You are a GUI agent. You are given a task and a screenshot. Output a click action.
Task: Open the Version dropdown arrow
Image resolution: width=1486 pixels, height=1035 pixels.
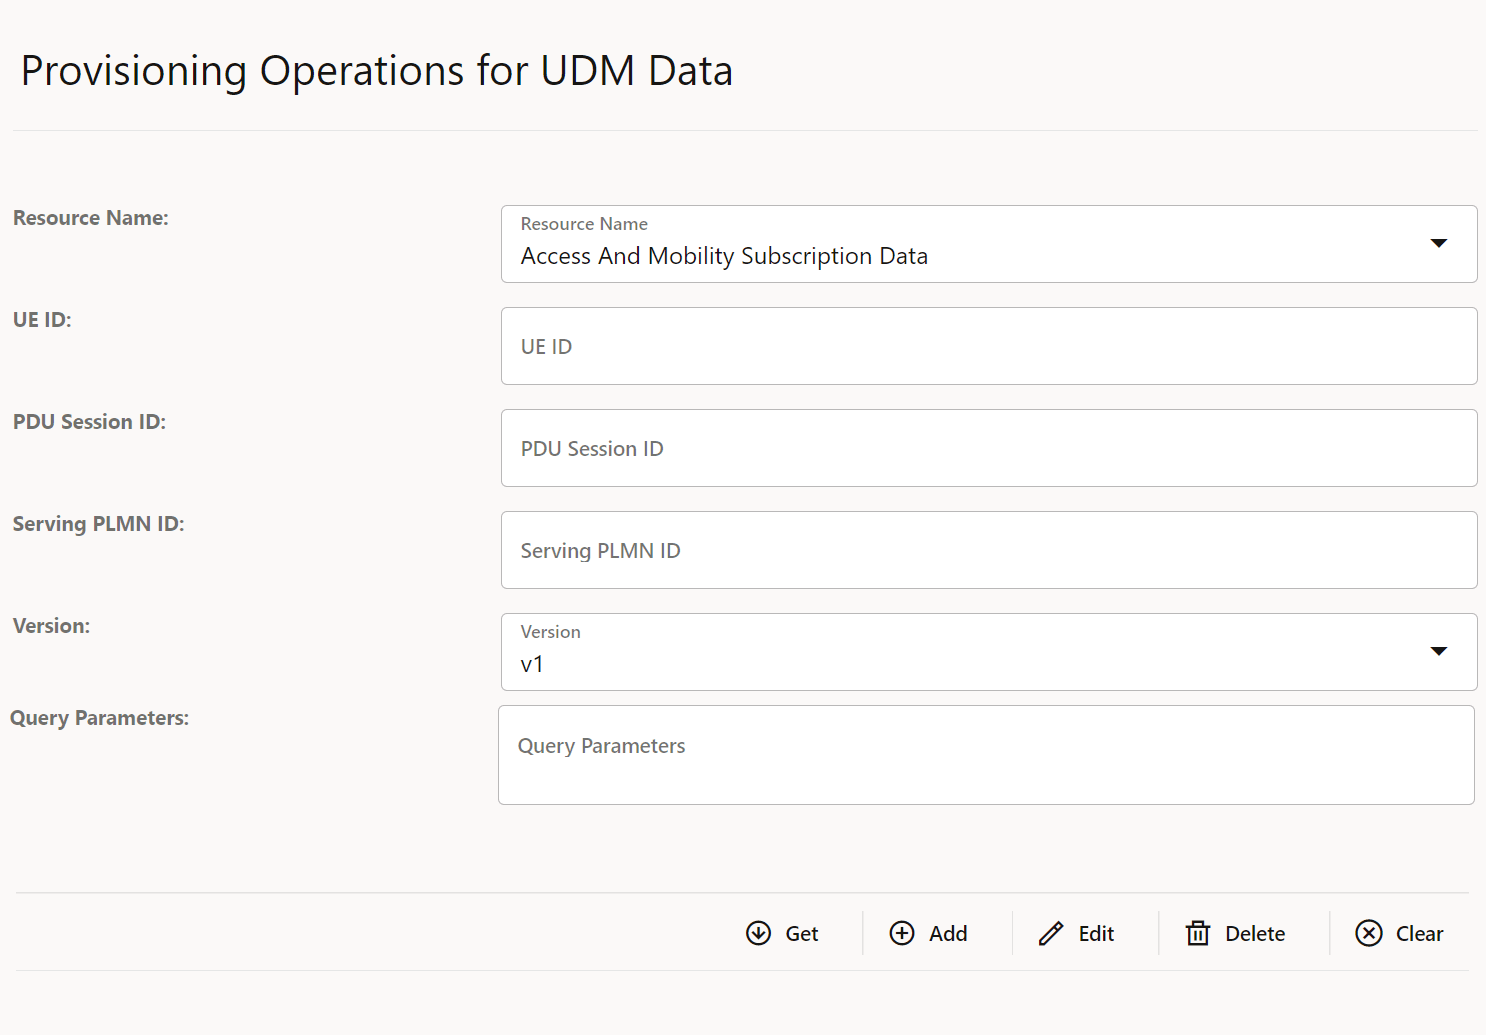tap(1440, 651)
